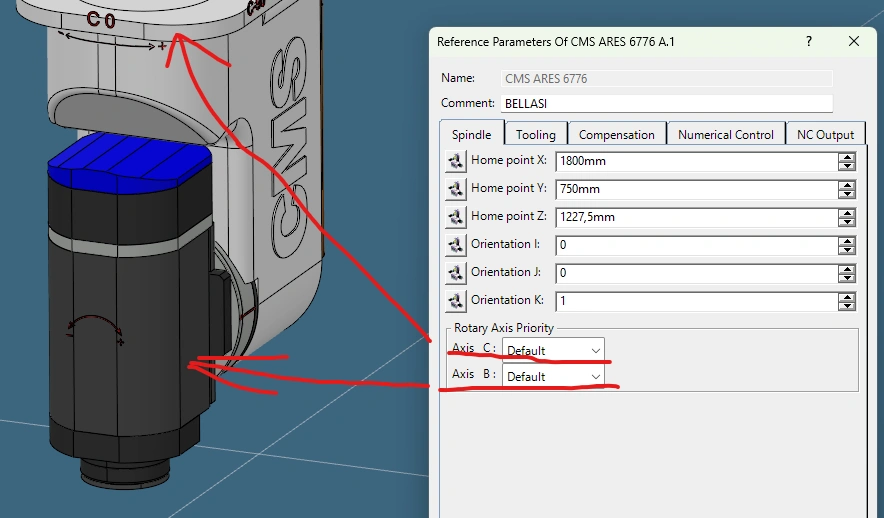The image size is (884, 518).
Task: Click the pick icon beside Orientation J
Action: [x=456, y=273]
